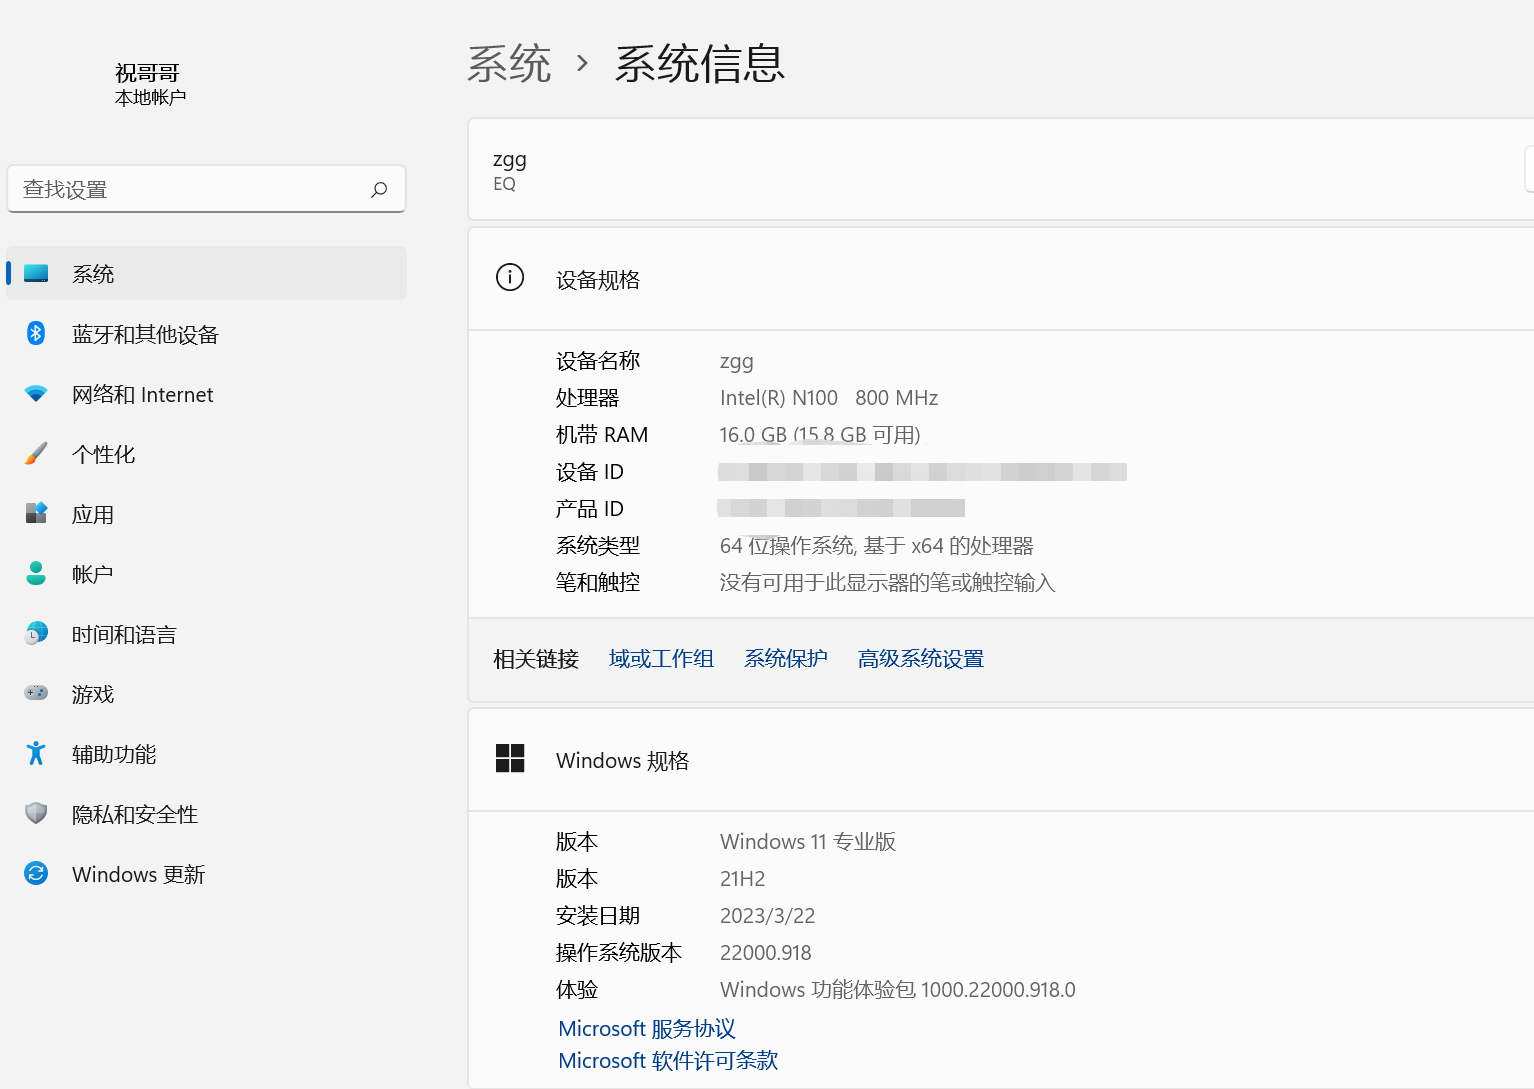Open 时间和语言 settings

207,633
